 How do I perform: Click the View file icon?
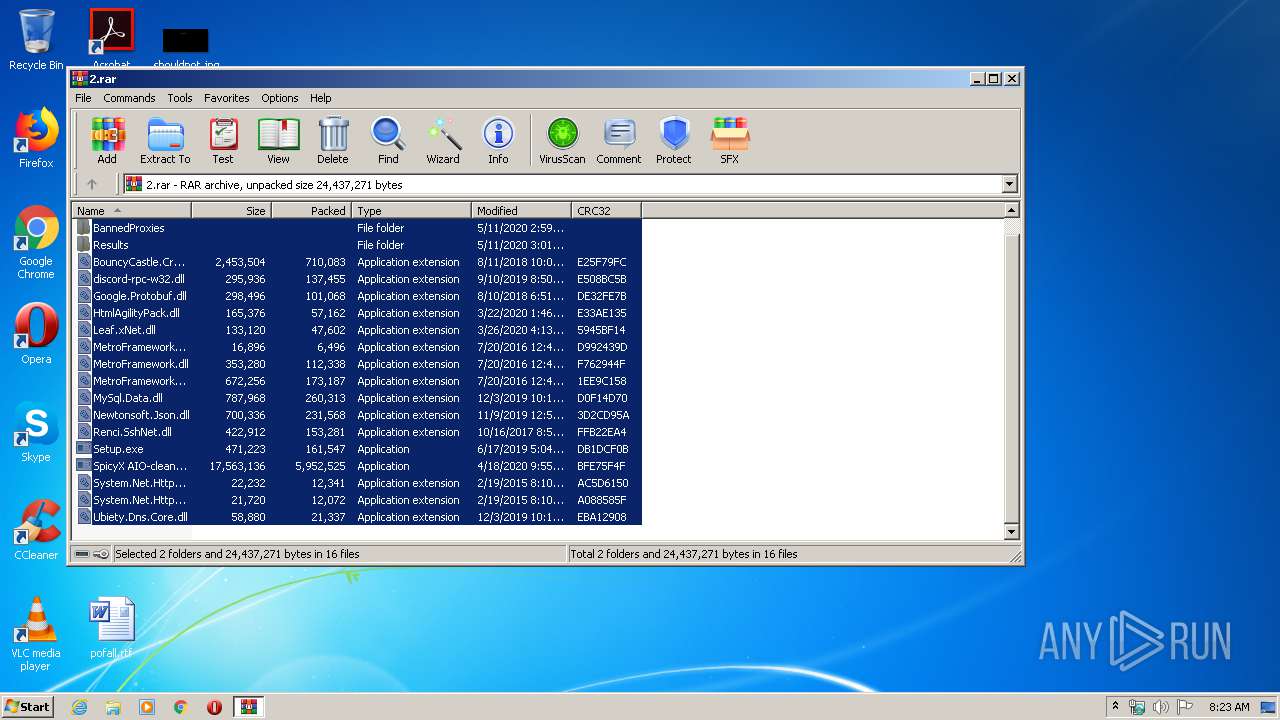(x=278, y=140)
